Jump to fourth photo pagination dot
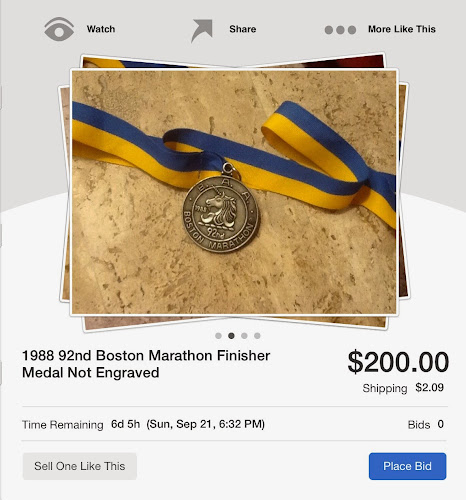The height and width of the screenshot is (500, 466). (257, 336)
